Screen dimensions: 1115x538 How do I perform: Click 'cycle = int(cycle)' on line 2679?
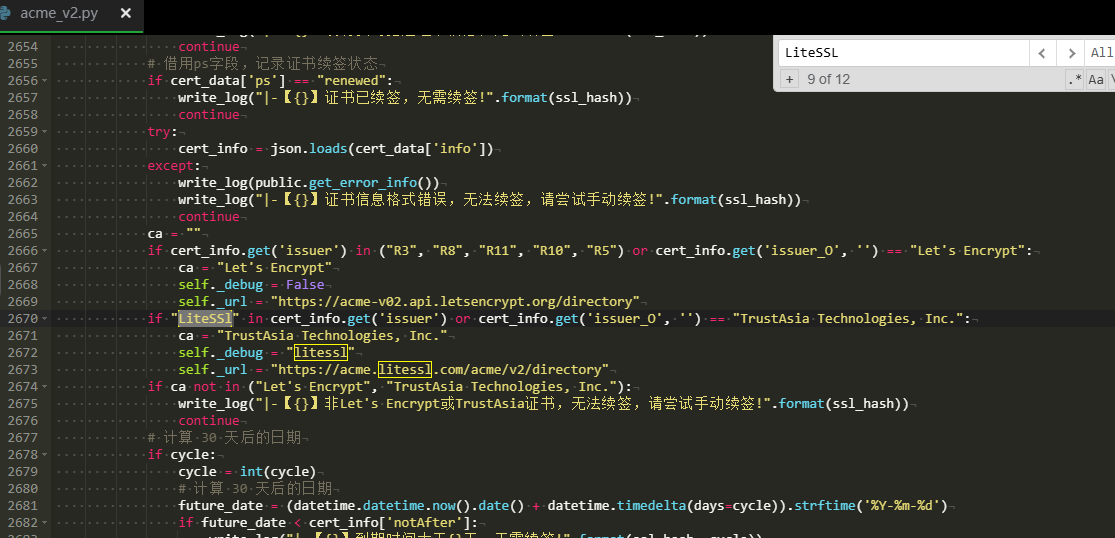(x=247, y=472)
